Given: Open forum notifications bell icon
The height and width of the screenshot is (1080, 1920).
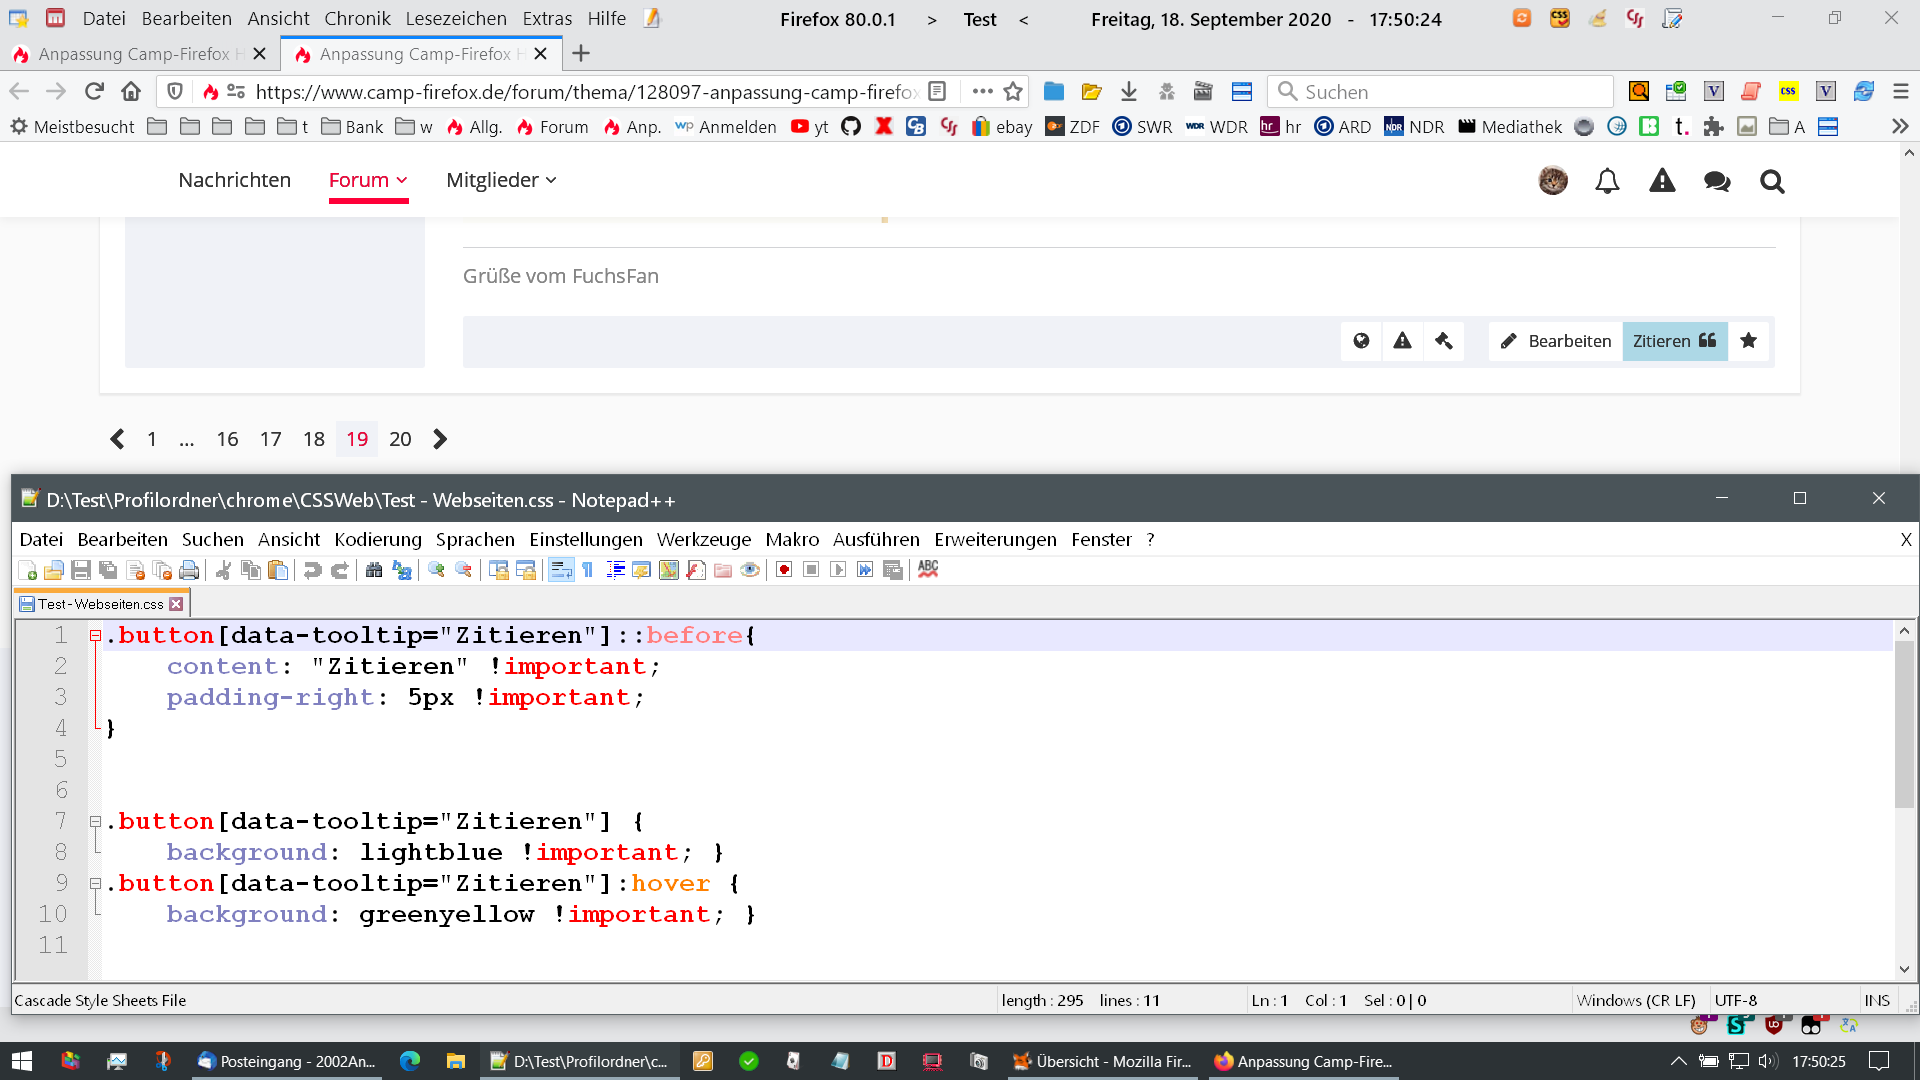Looking at the screenshot, I should [x=1607, y=181].
